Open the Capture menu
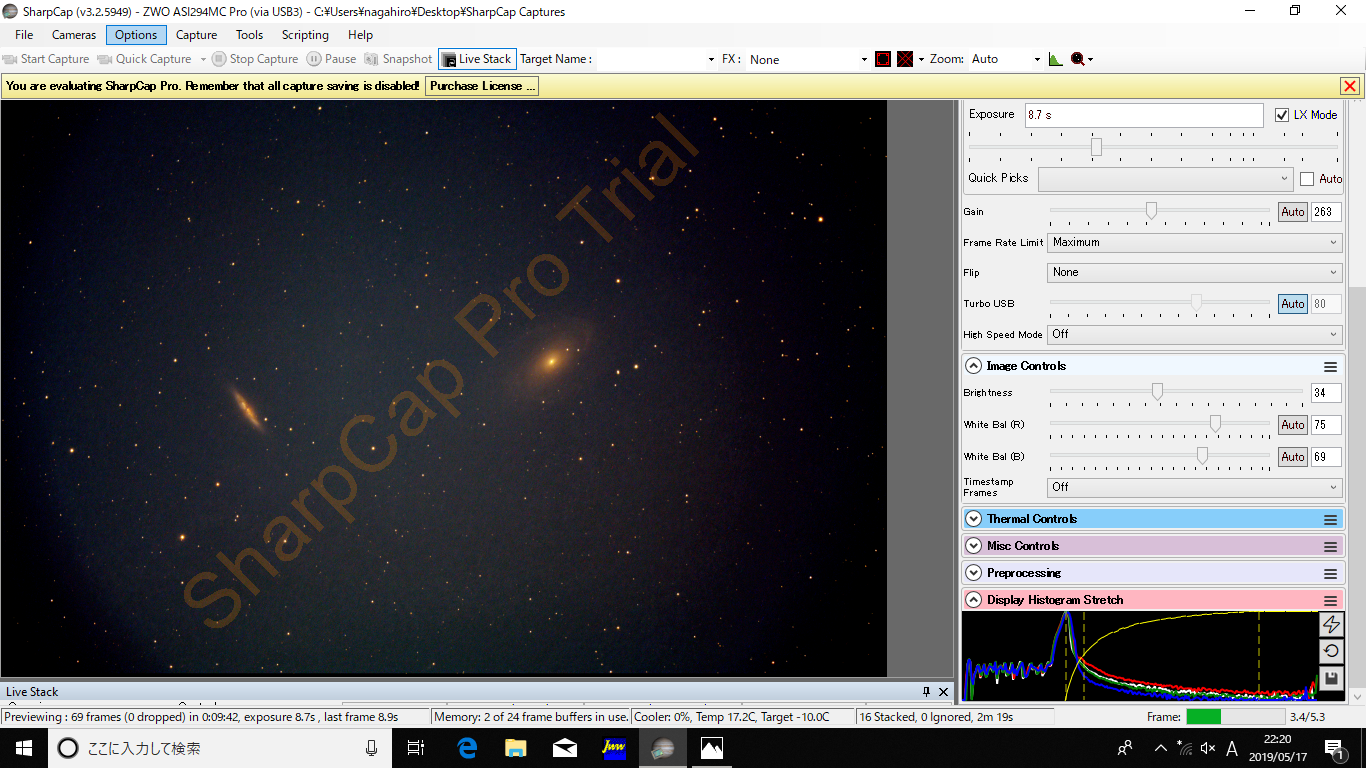 tap(196, 35)
